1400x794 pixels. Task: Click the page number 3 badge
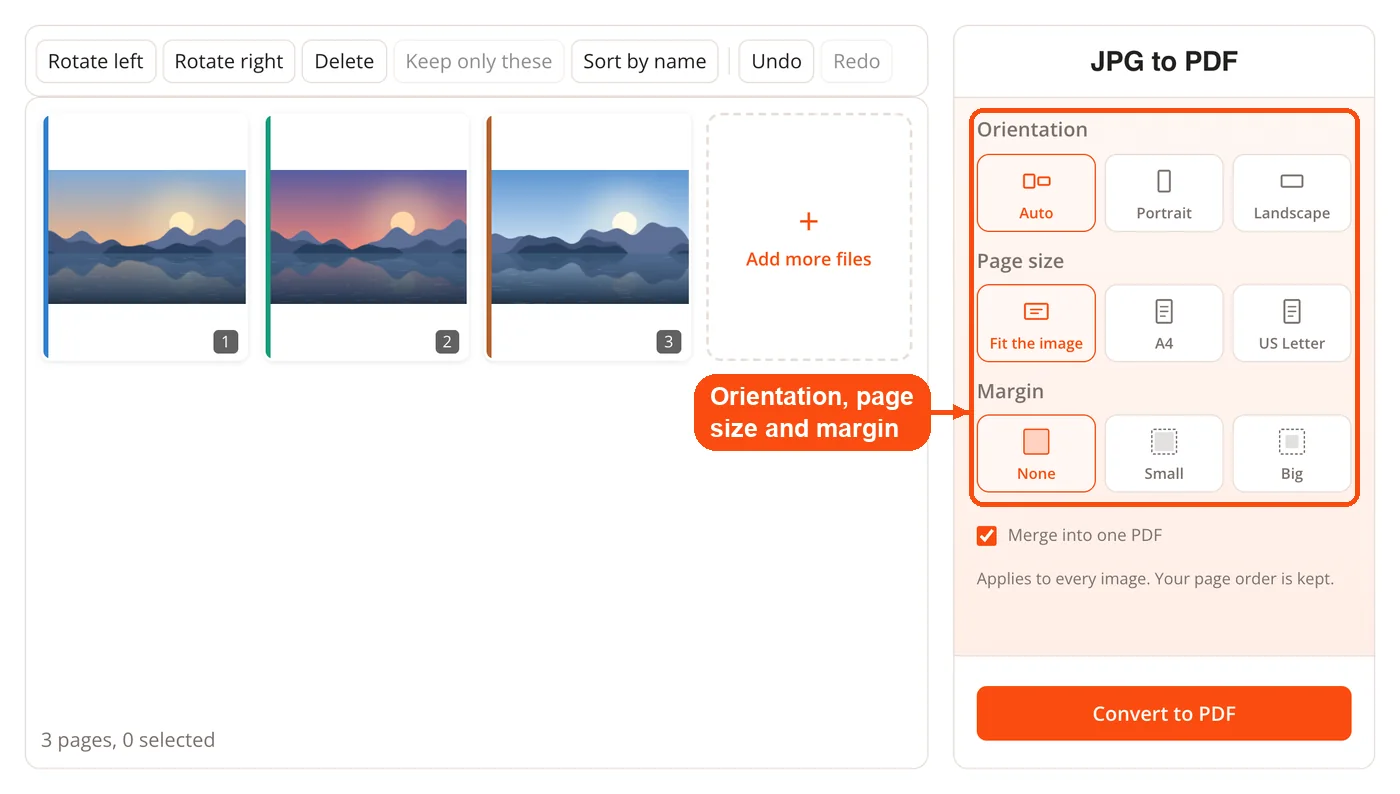click(669, 342)
